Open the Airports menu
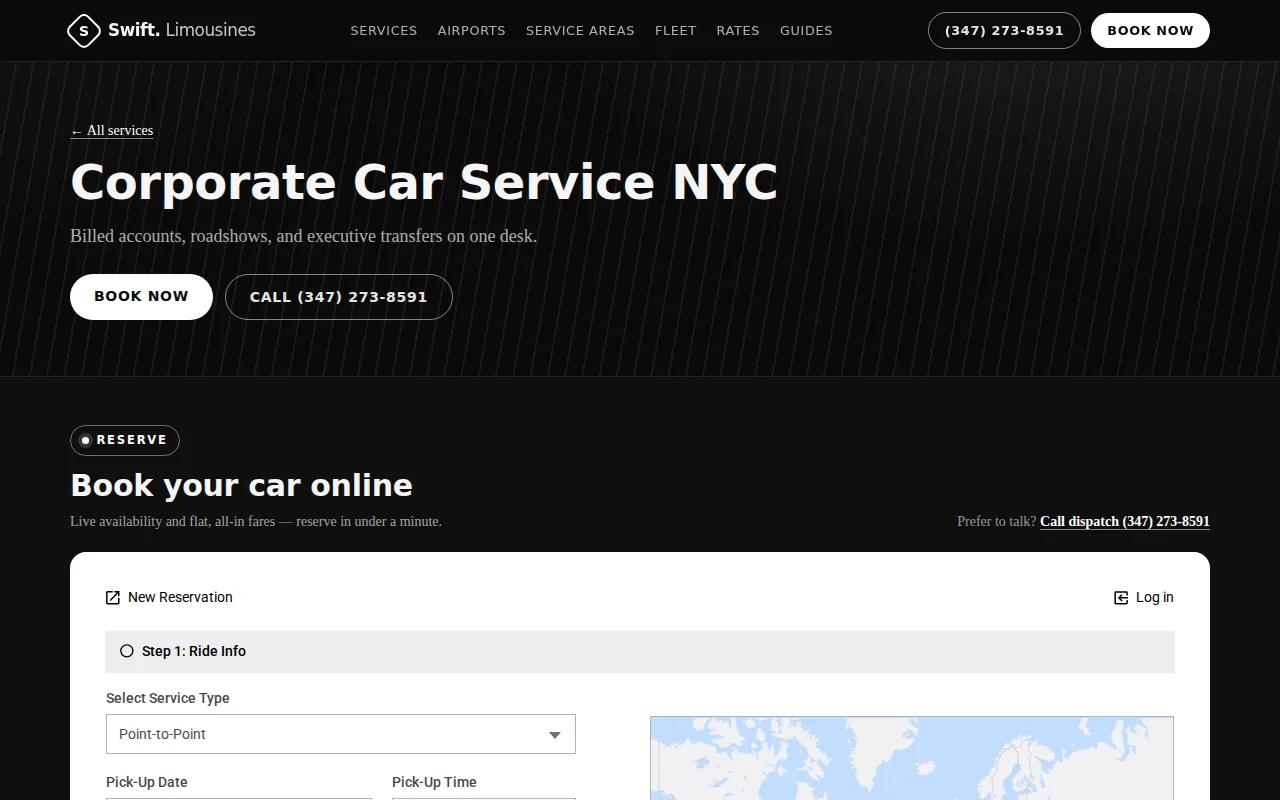Image resolution: width=1280 pixels, height=800 pixels. [x=471, y=31]
